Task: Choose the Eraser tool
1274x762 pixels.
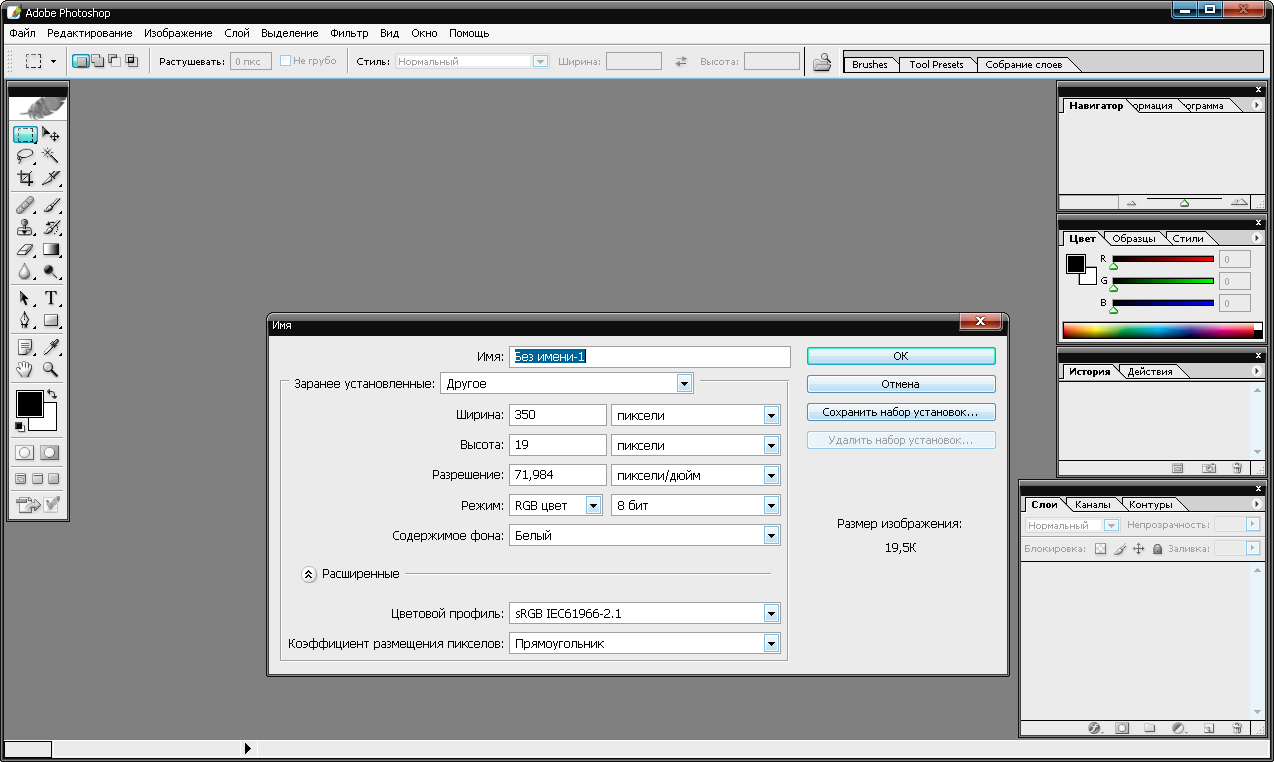Action: tap(25, 250)
